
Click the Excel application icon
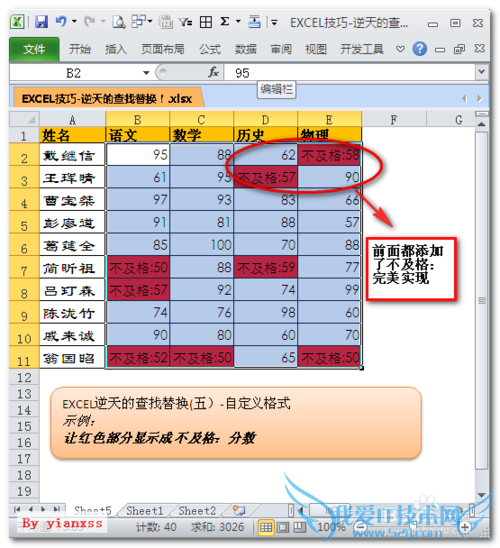(x=17, y=22)
